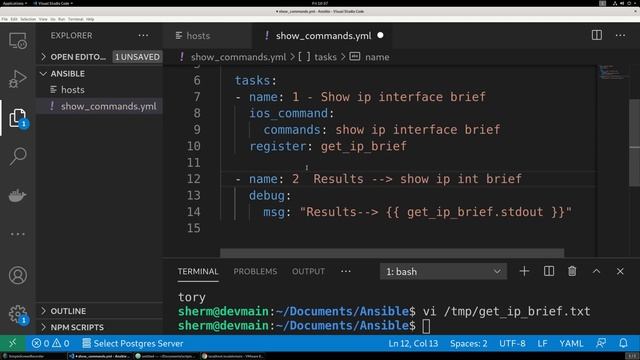This screenshot has width=640, height=360.
Task: Expand the Outline section
Action: [x=68, y=311]
